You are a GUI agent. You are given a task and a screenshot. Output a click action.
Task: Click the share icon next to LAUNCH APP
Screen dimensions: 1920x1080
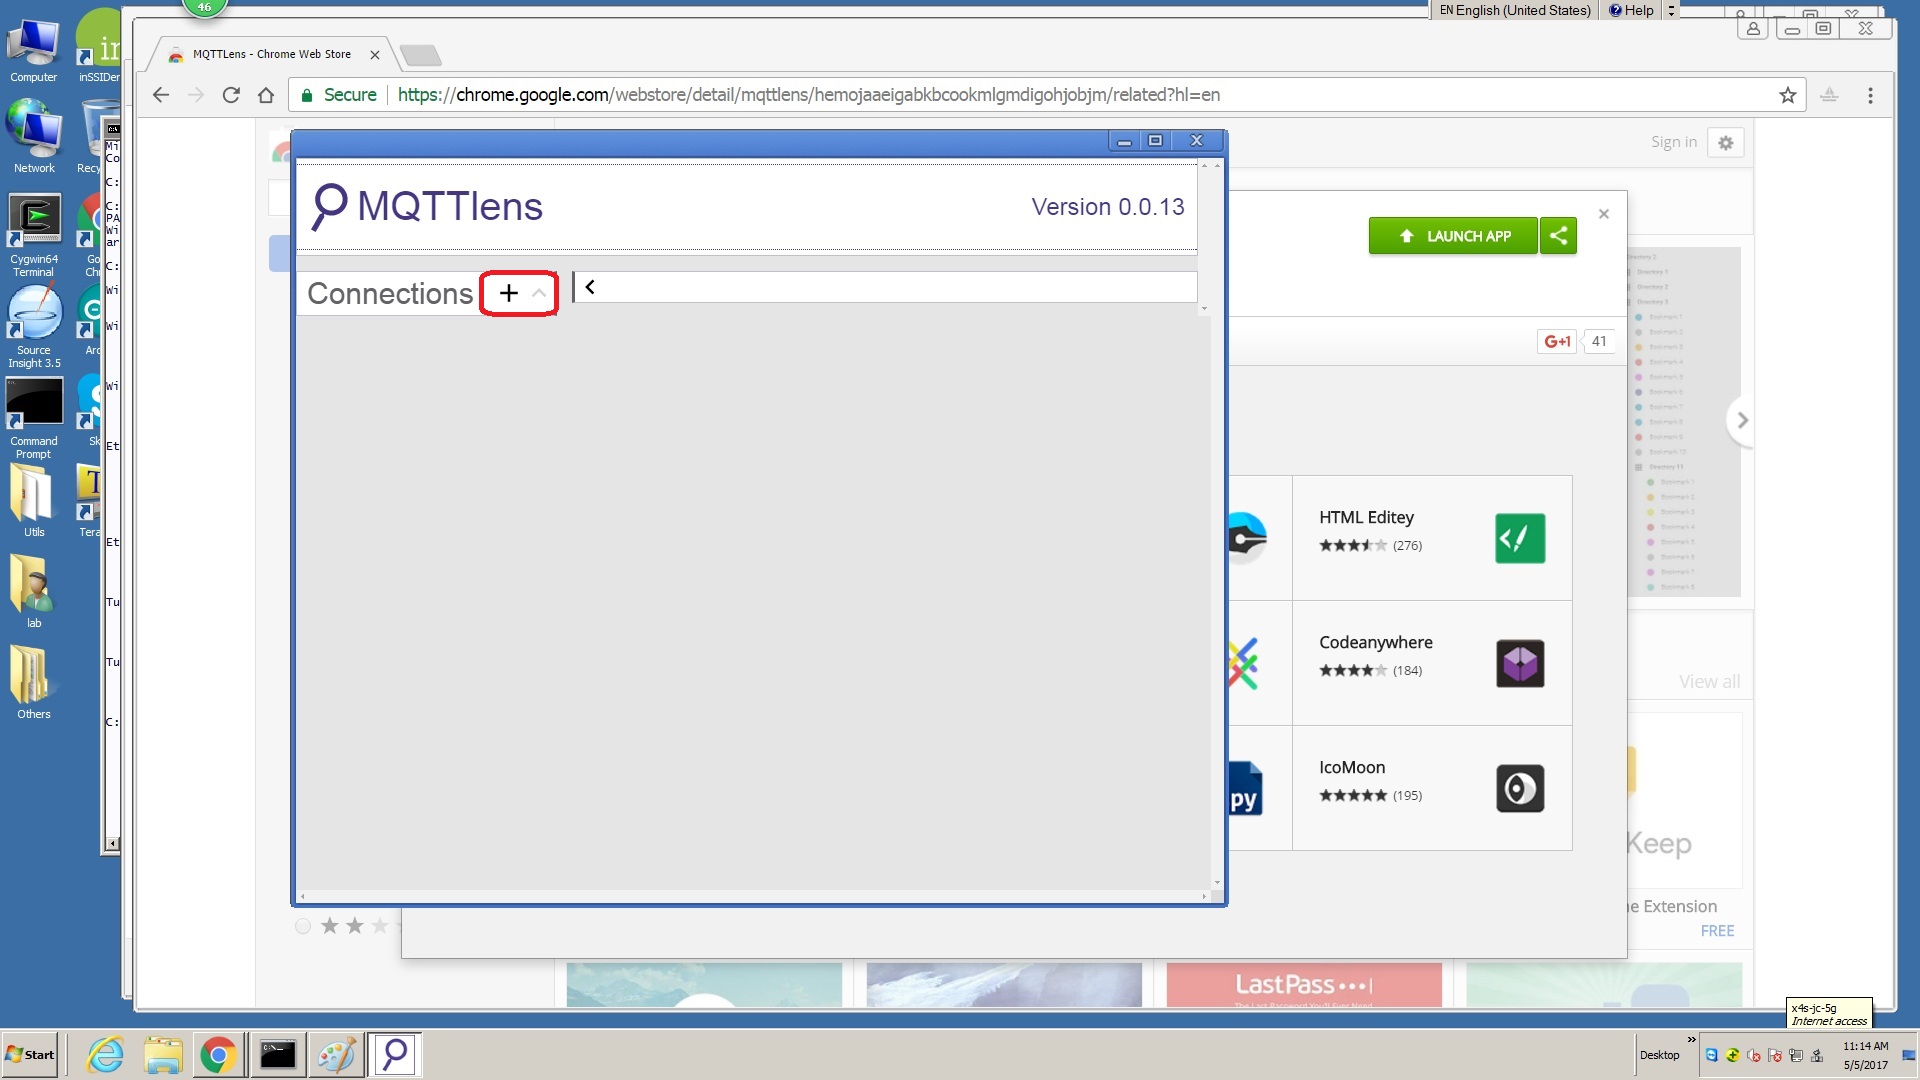coord(1559,236)
